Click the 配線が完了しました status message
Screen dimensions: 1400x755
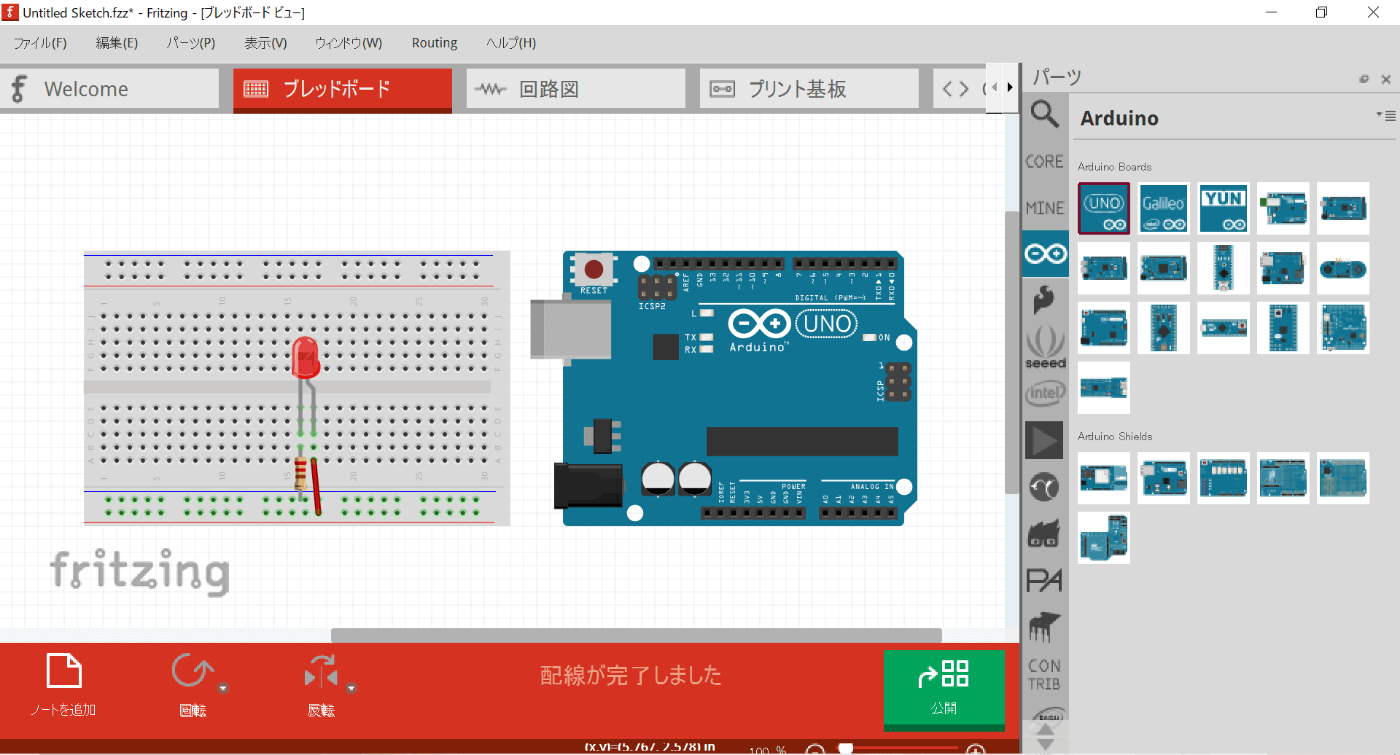pos(631,676)
